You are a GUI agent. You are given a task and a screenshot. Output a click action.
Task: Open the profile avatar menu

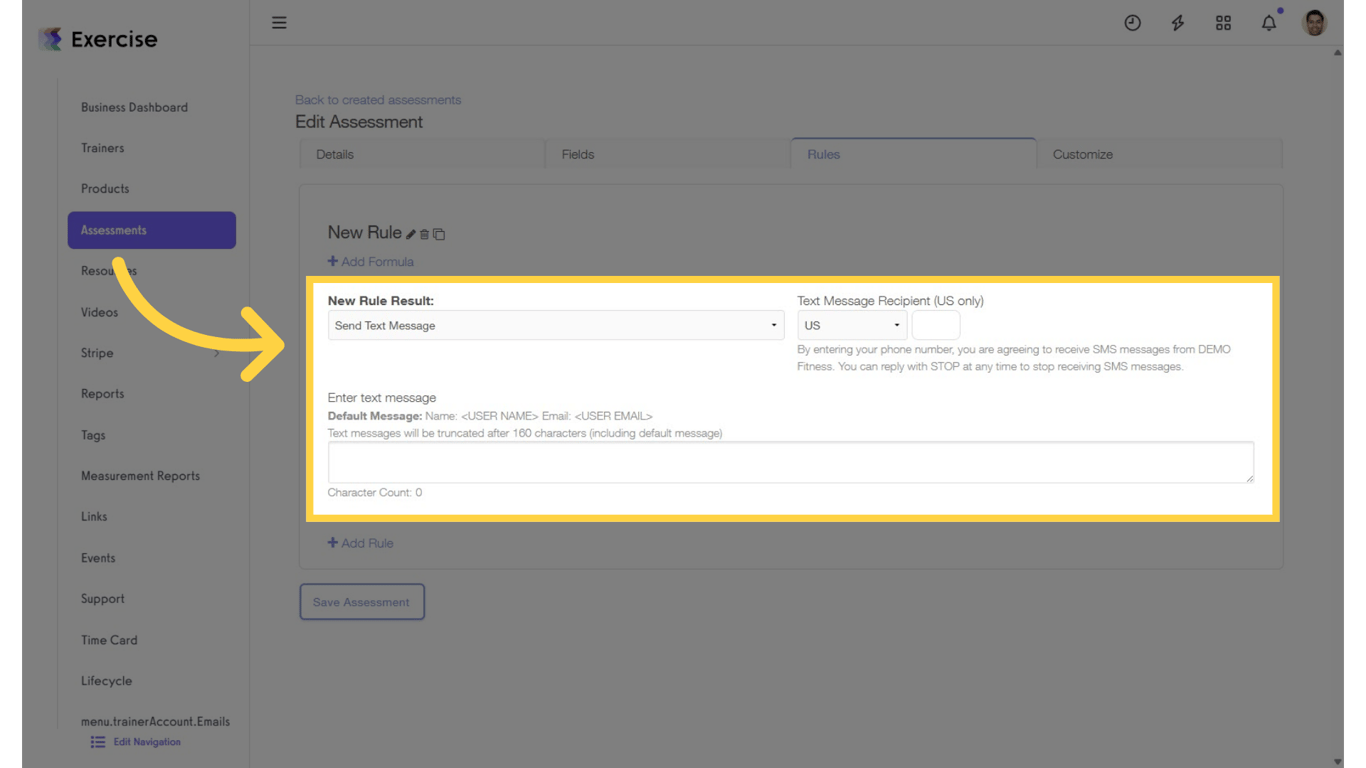pyautogui.click(x=1313, y=22)
